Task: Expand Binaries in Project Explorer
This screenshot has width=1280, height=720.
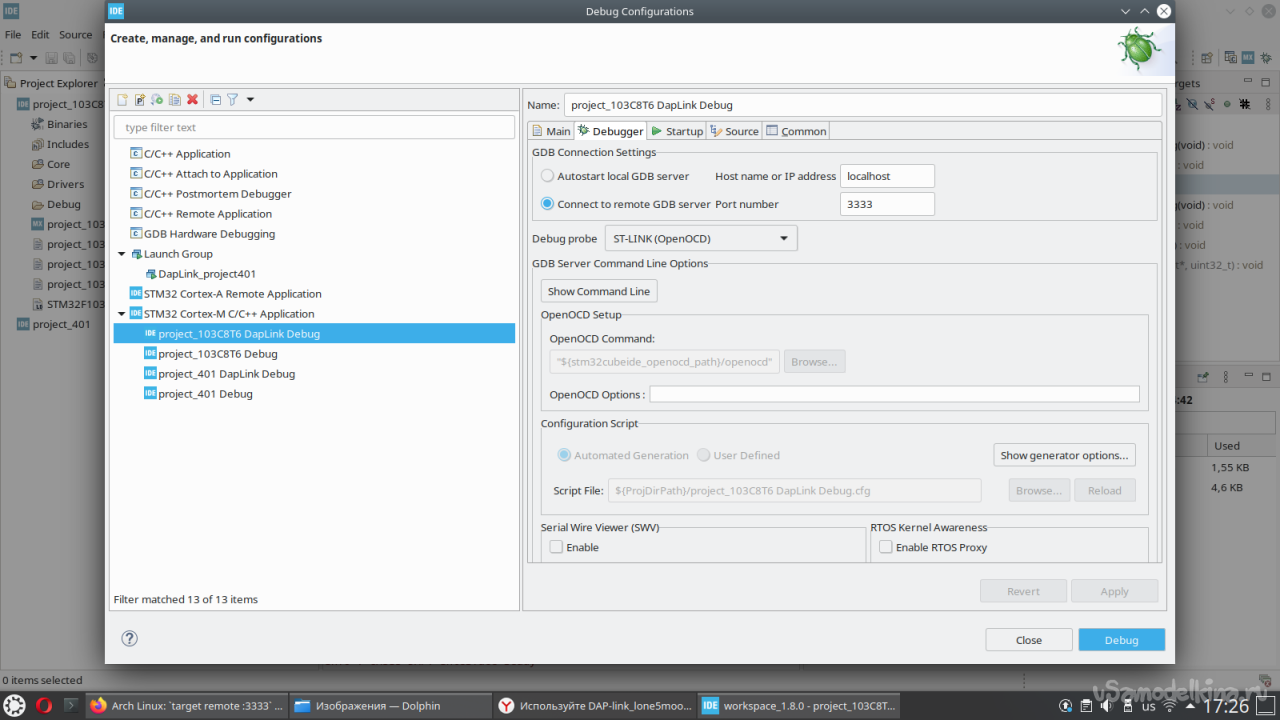Action: point(67,124)
